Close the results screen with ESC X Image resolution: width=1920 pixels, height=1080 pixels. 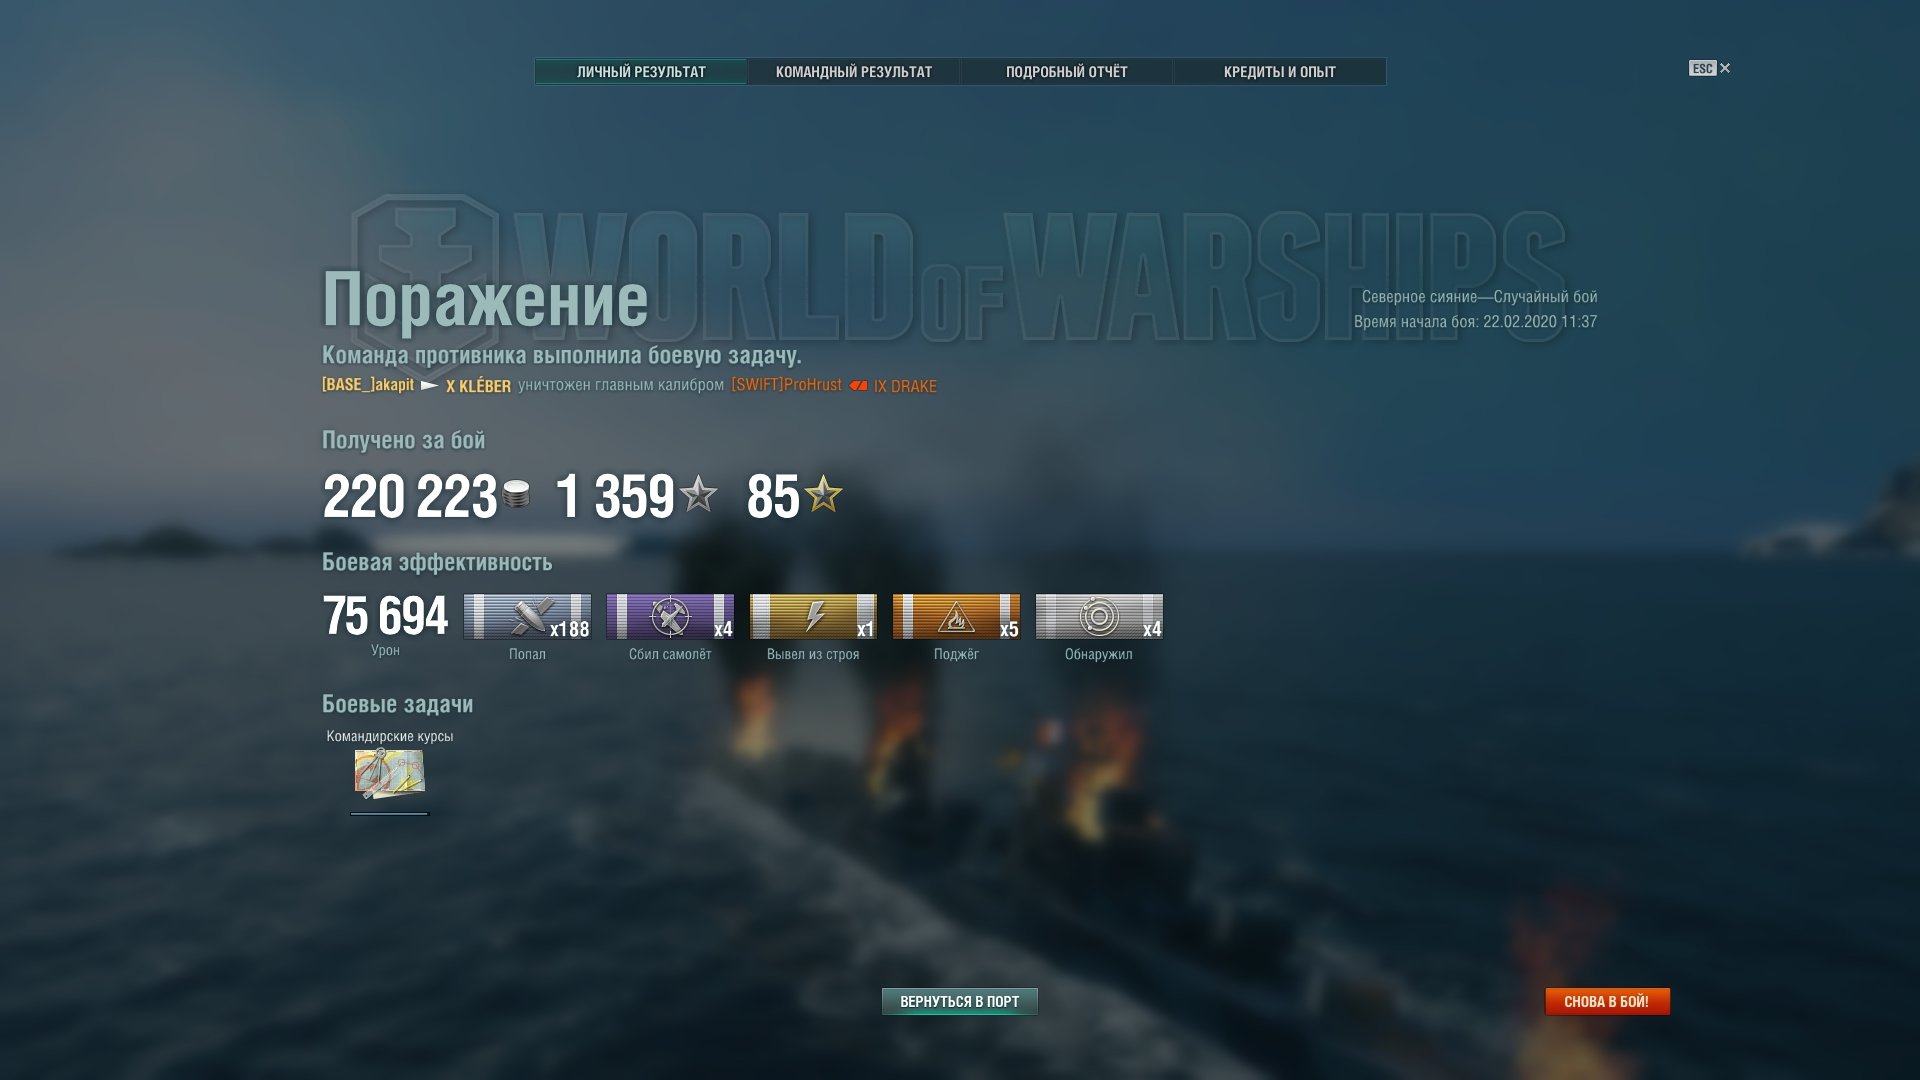pos(1710,68)
